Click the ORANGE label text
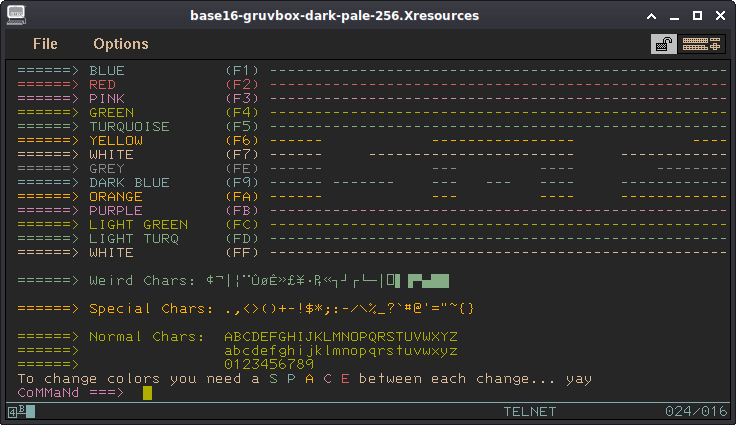736x425 pixels. [x=116, y=197]
